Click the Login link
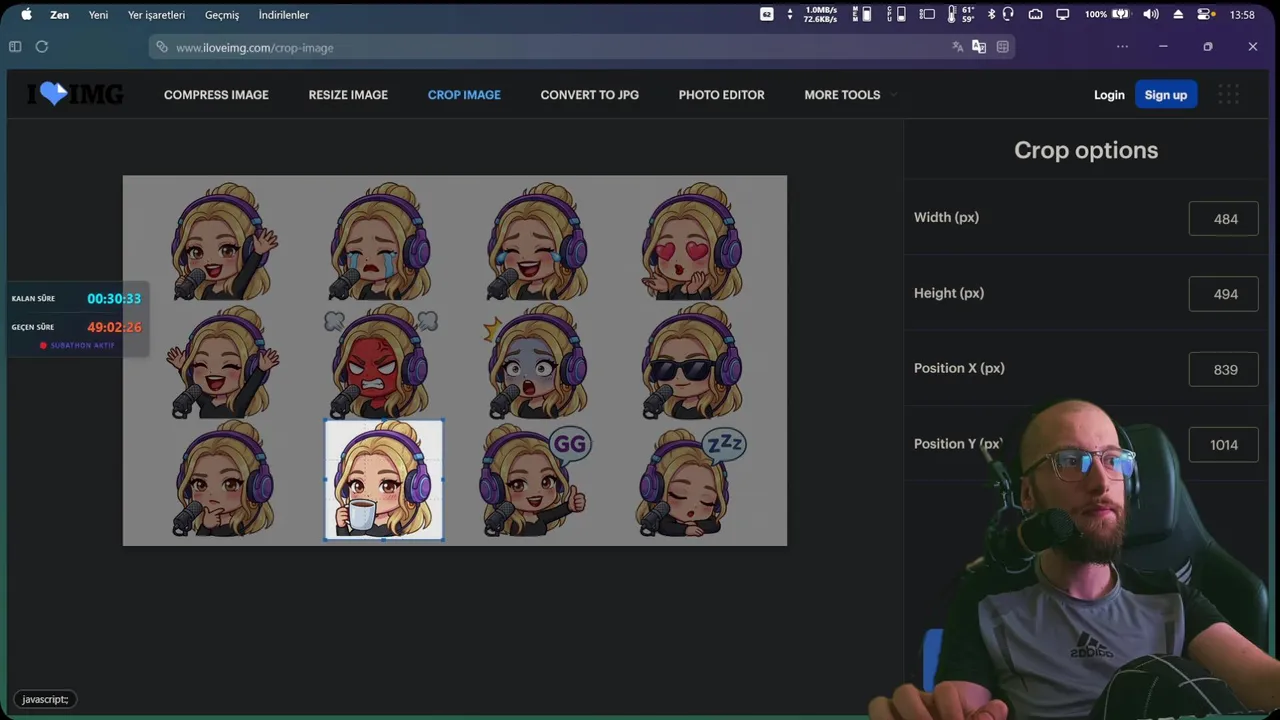 pos(1109,95)
